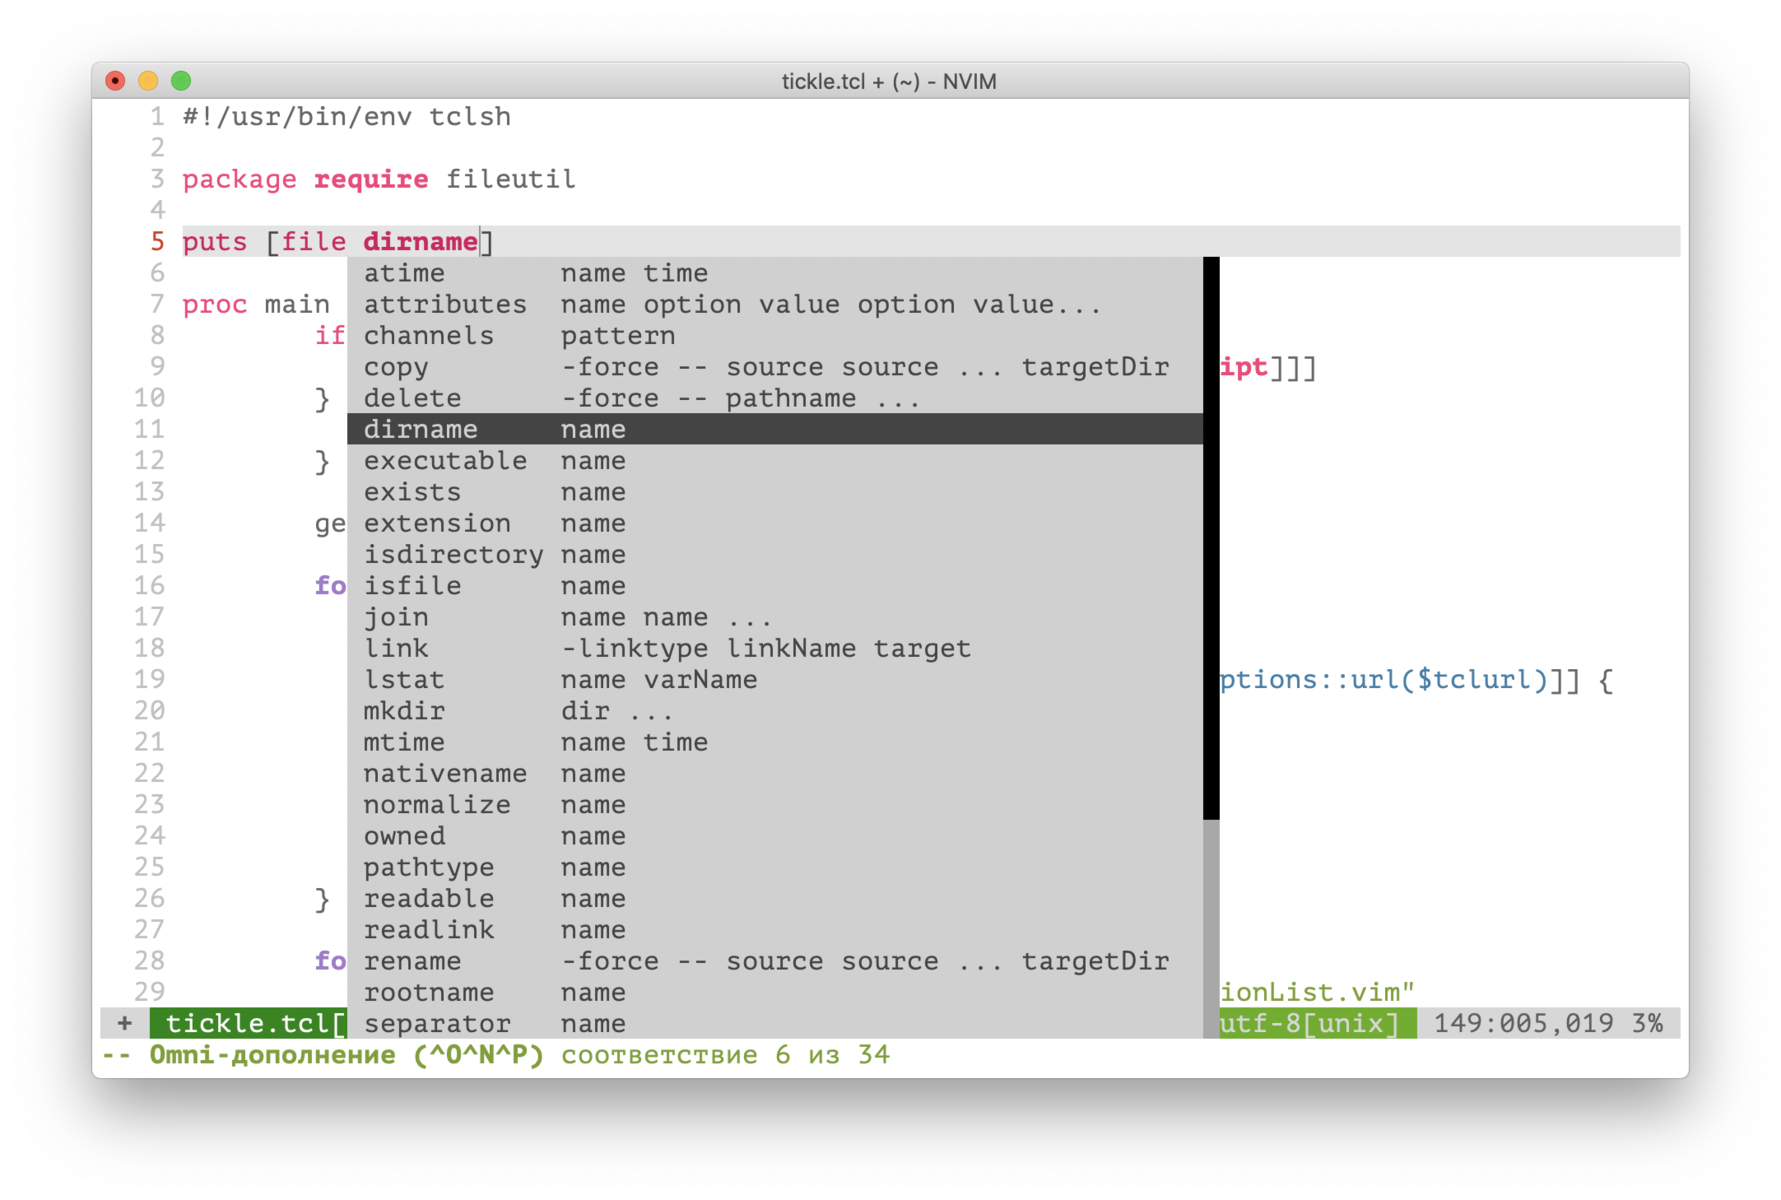Select readlink in the completion list

coord(775,929)
